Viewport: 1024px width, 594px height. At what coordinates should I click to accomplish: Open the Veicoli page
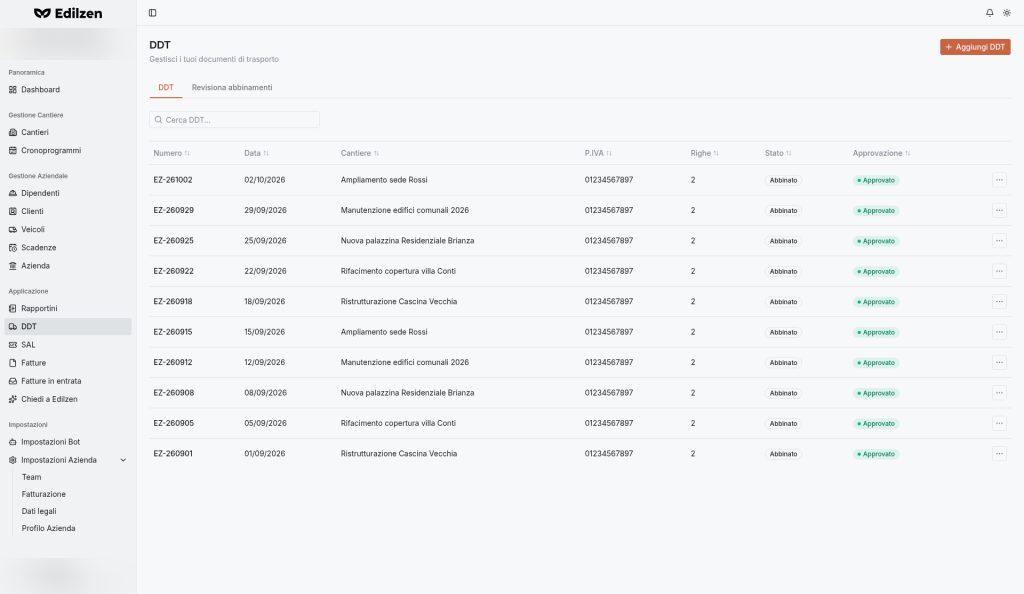pyautogui.click(x=68, y=230)
